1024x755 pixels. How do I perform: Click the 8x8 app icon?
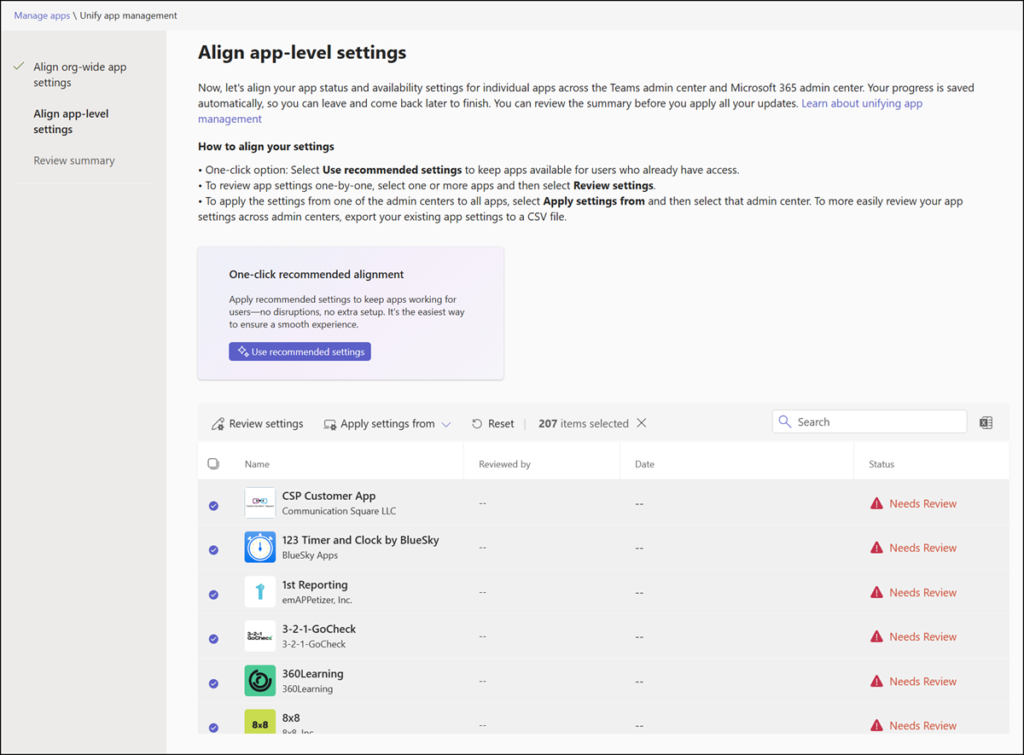point(260,721)
